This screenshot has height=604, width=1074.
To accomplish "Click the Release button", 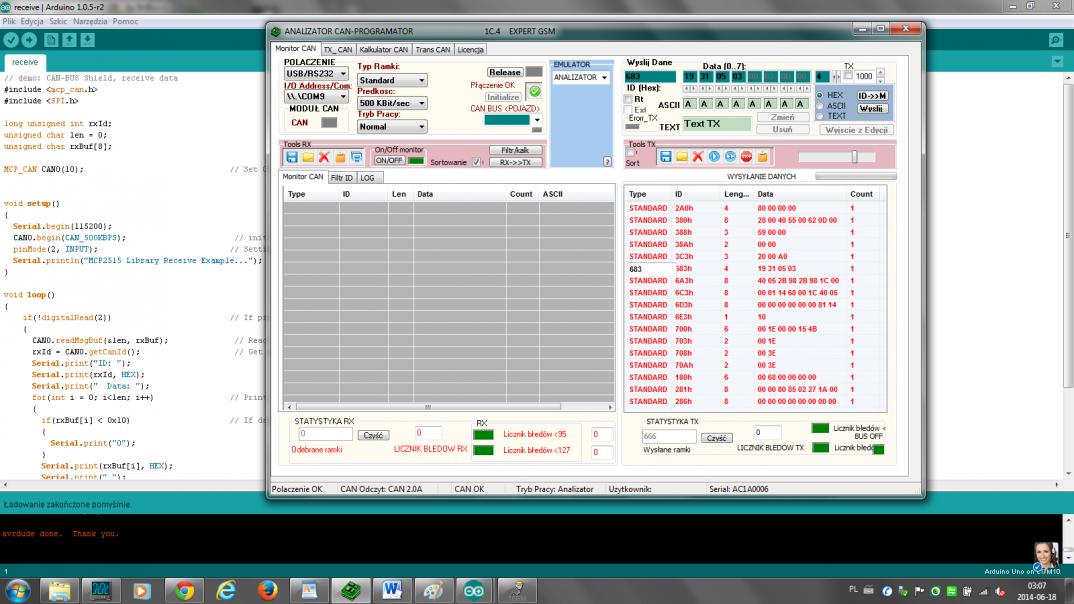I will (505, 72).
